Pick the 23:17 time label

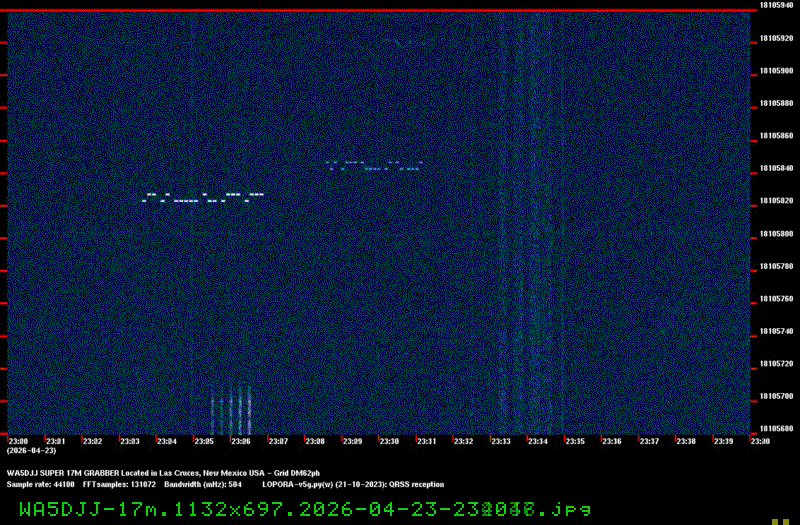pyautogui.click(x=649, y=441)
